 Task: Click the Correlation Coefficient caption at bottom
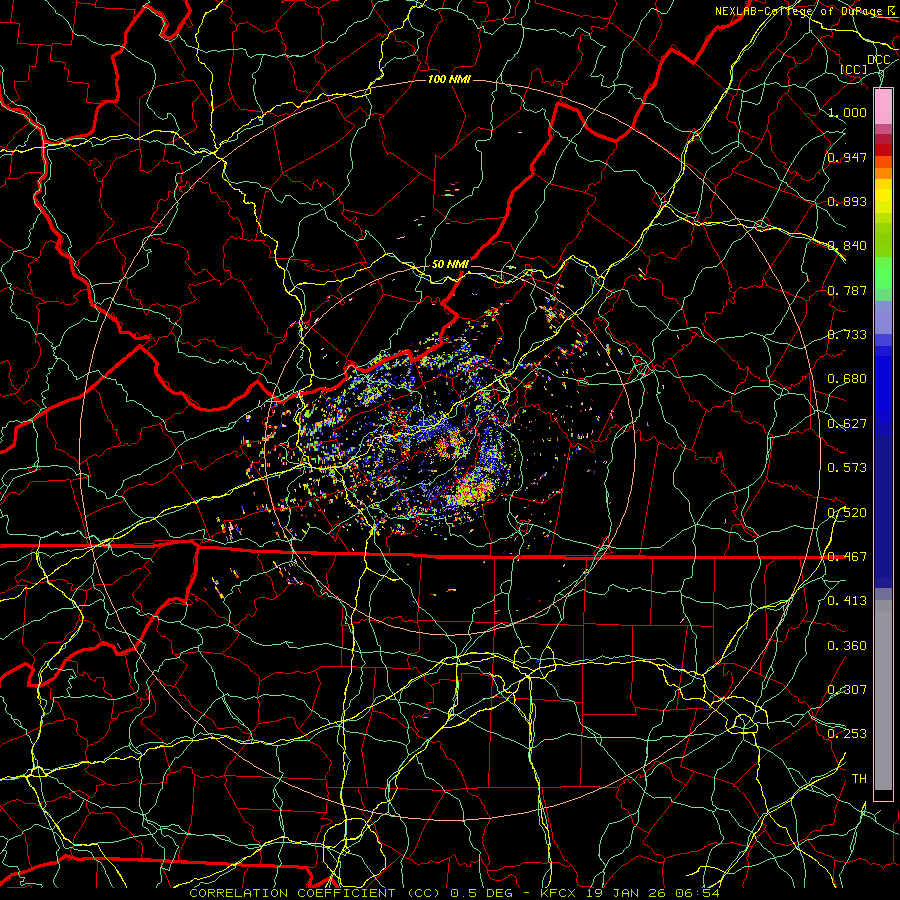(x=455, y=893)
